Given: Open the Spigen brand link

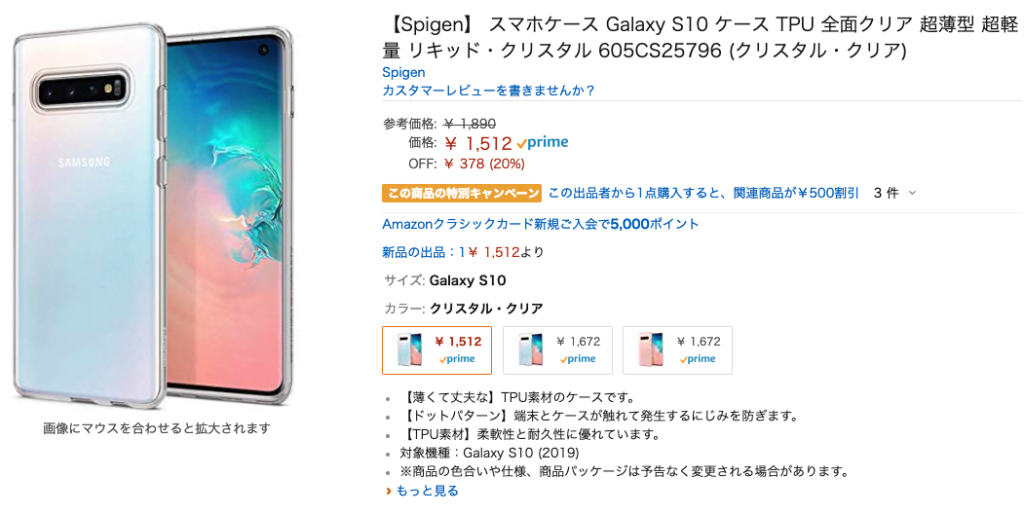Looking at the screenshot, I should tap(403, 72).
